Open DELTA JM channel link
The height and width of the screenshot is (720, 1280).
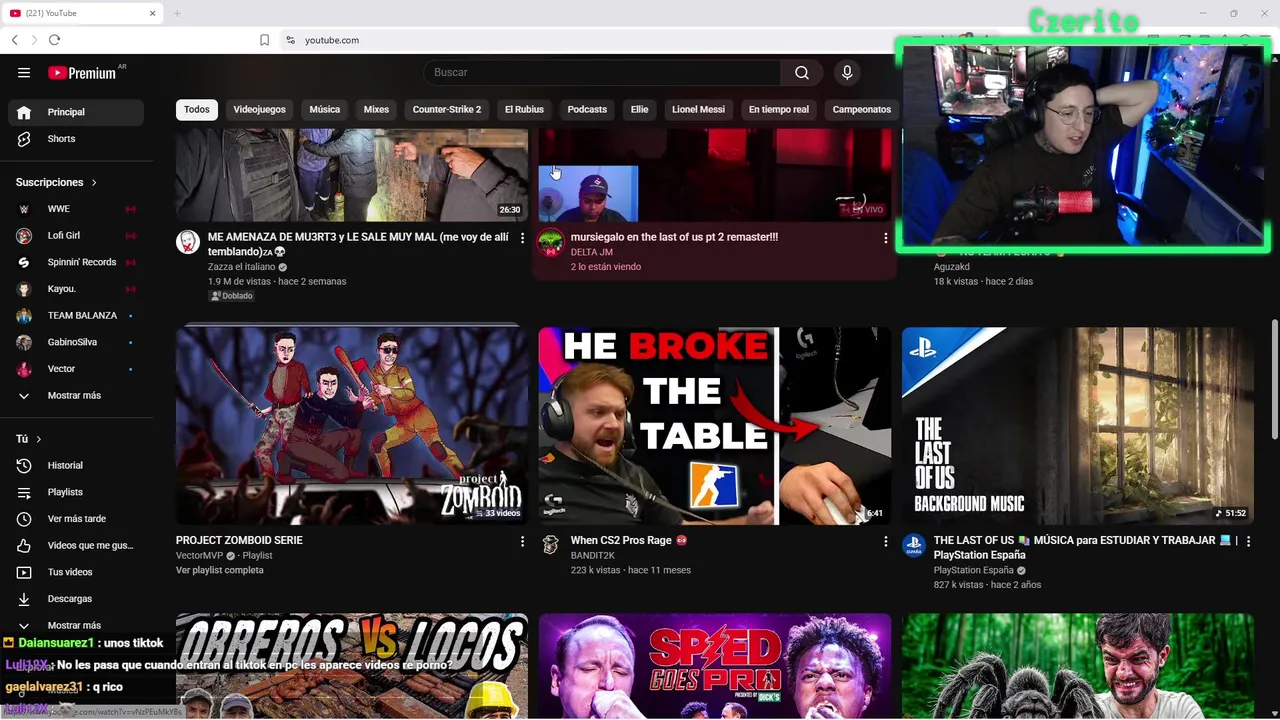tap(591, 252)
